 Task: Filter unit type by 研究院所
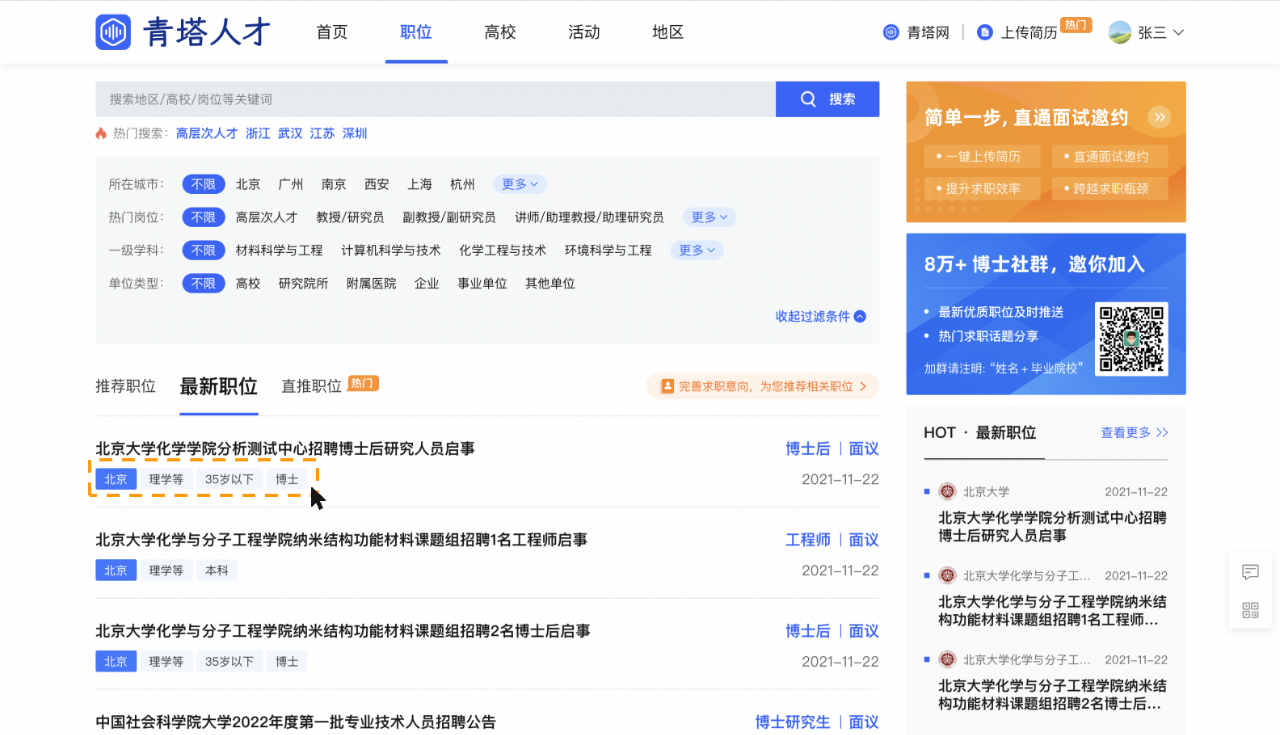click(x=303, y=283)
